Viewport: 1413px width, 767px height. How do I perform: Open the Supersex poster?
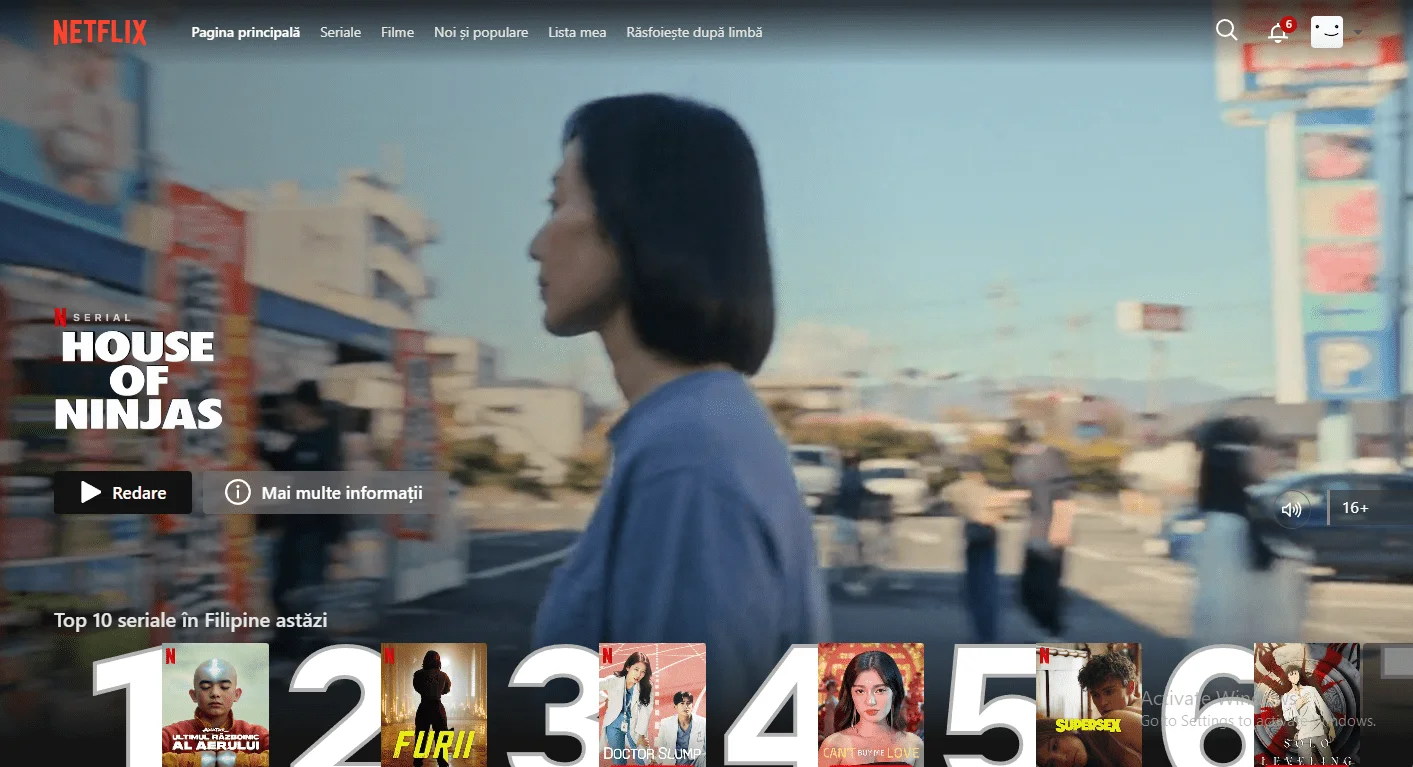click(x=1088, y=705)
